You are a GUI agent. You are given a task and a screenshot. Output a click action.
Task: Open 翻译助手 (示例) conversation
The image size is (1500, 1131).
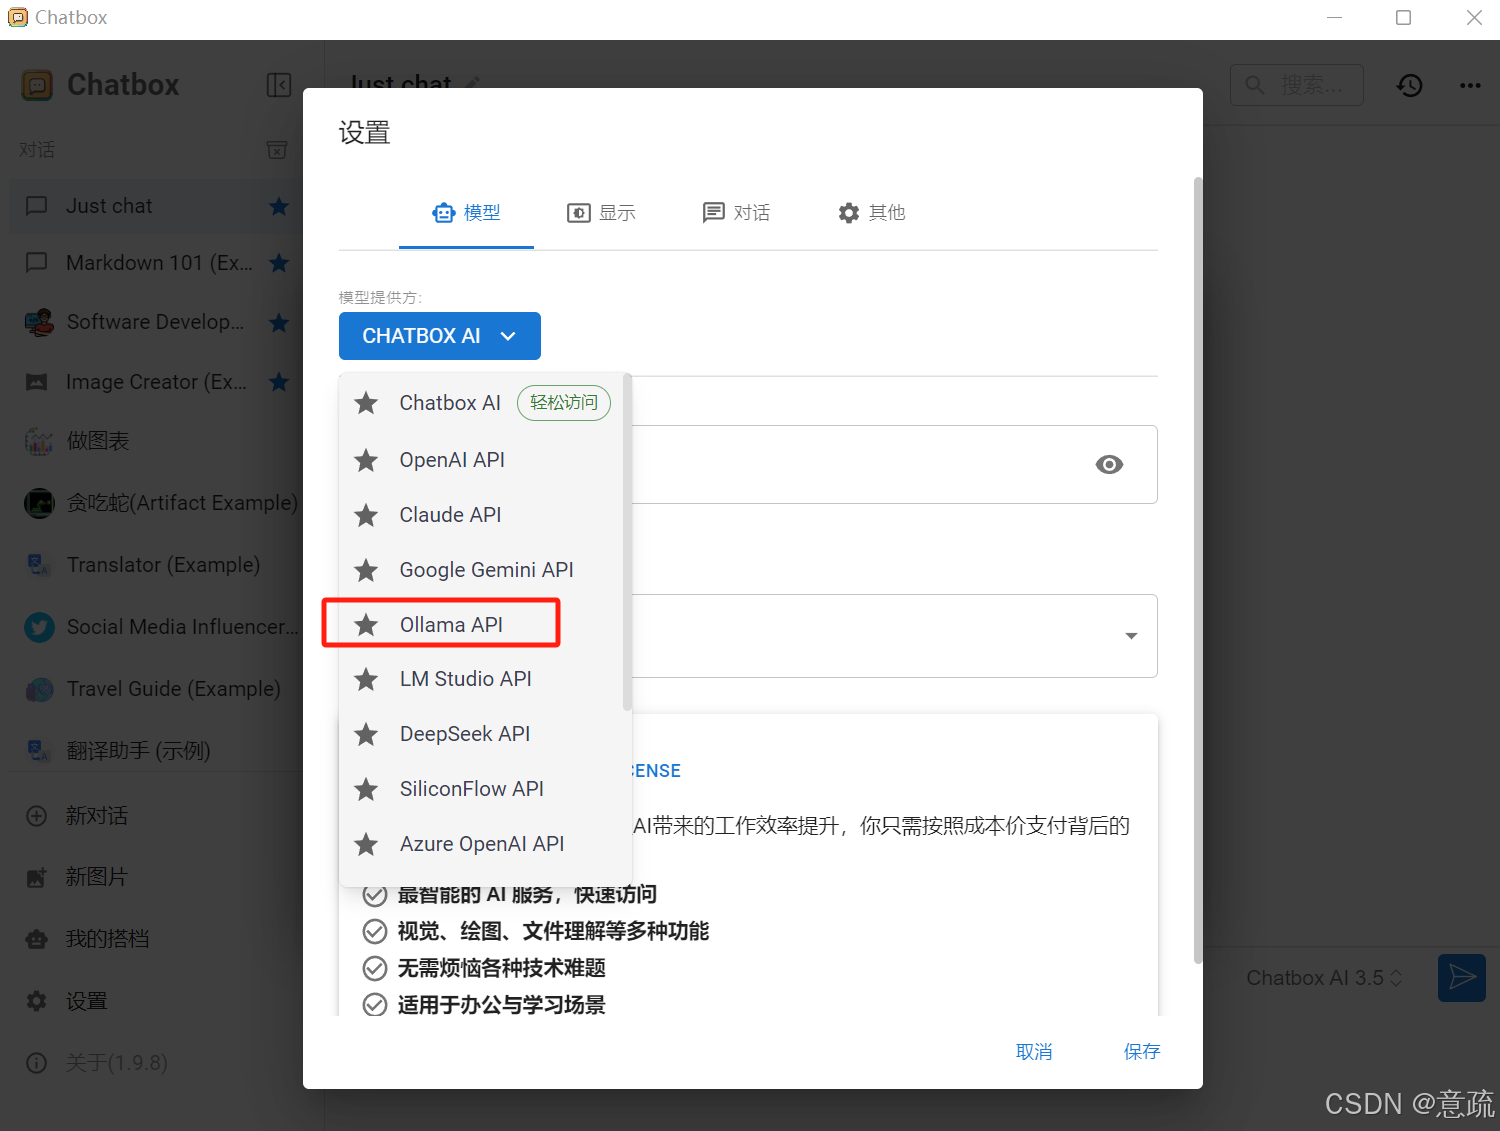point(155,751)
